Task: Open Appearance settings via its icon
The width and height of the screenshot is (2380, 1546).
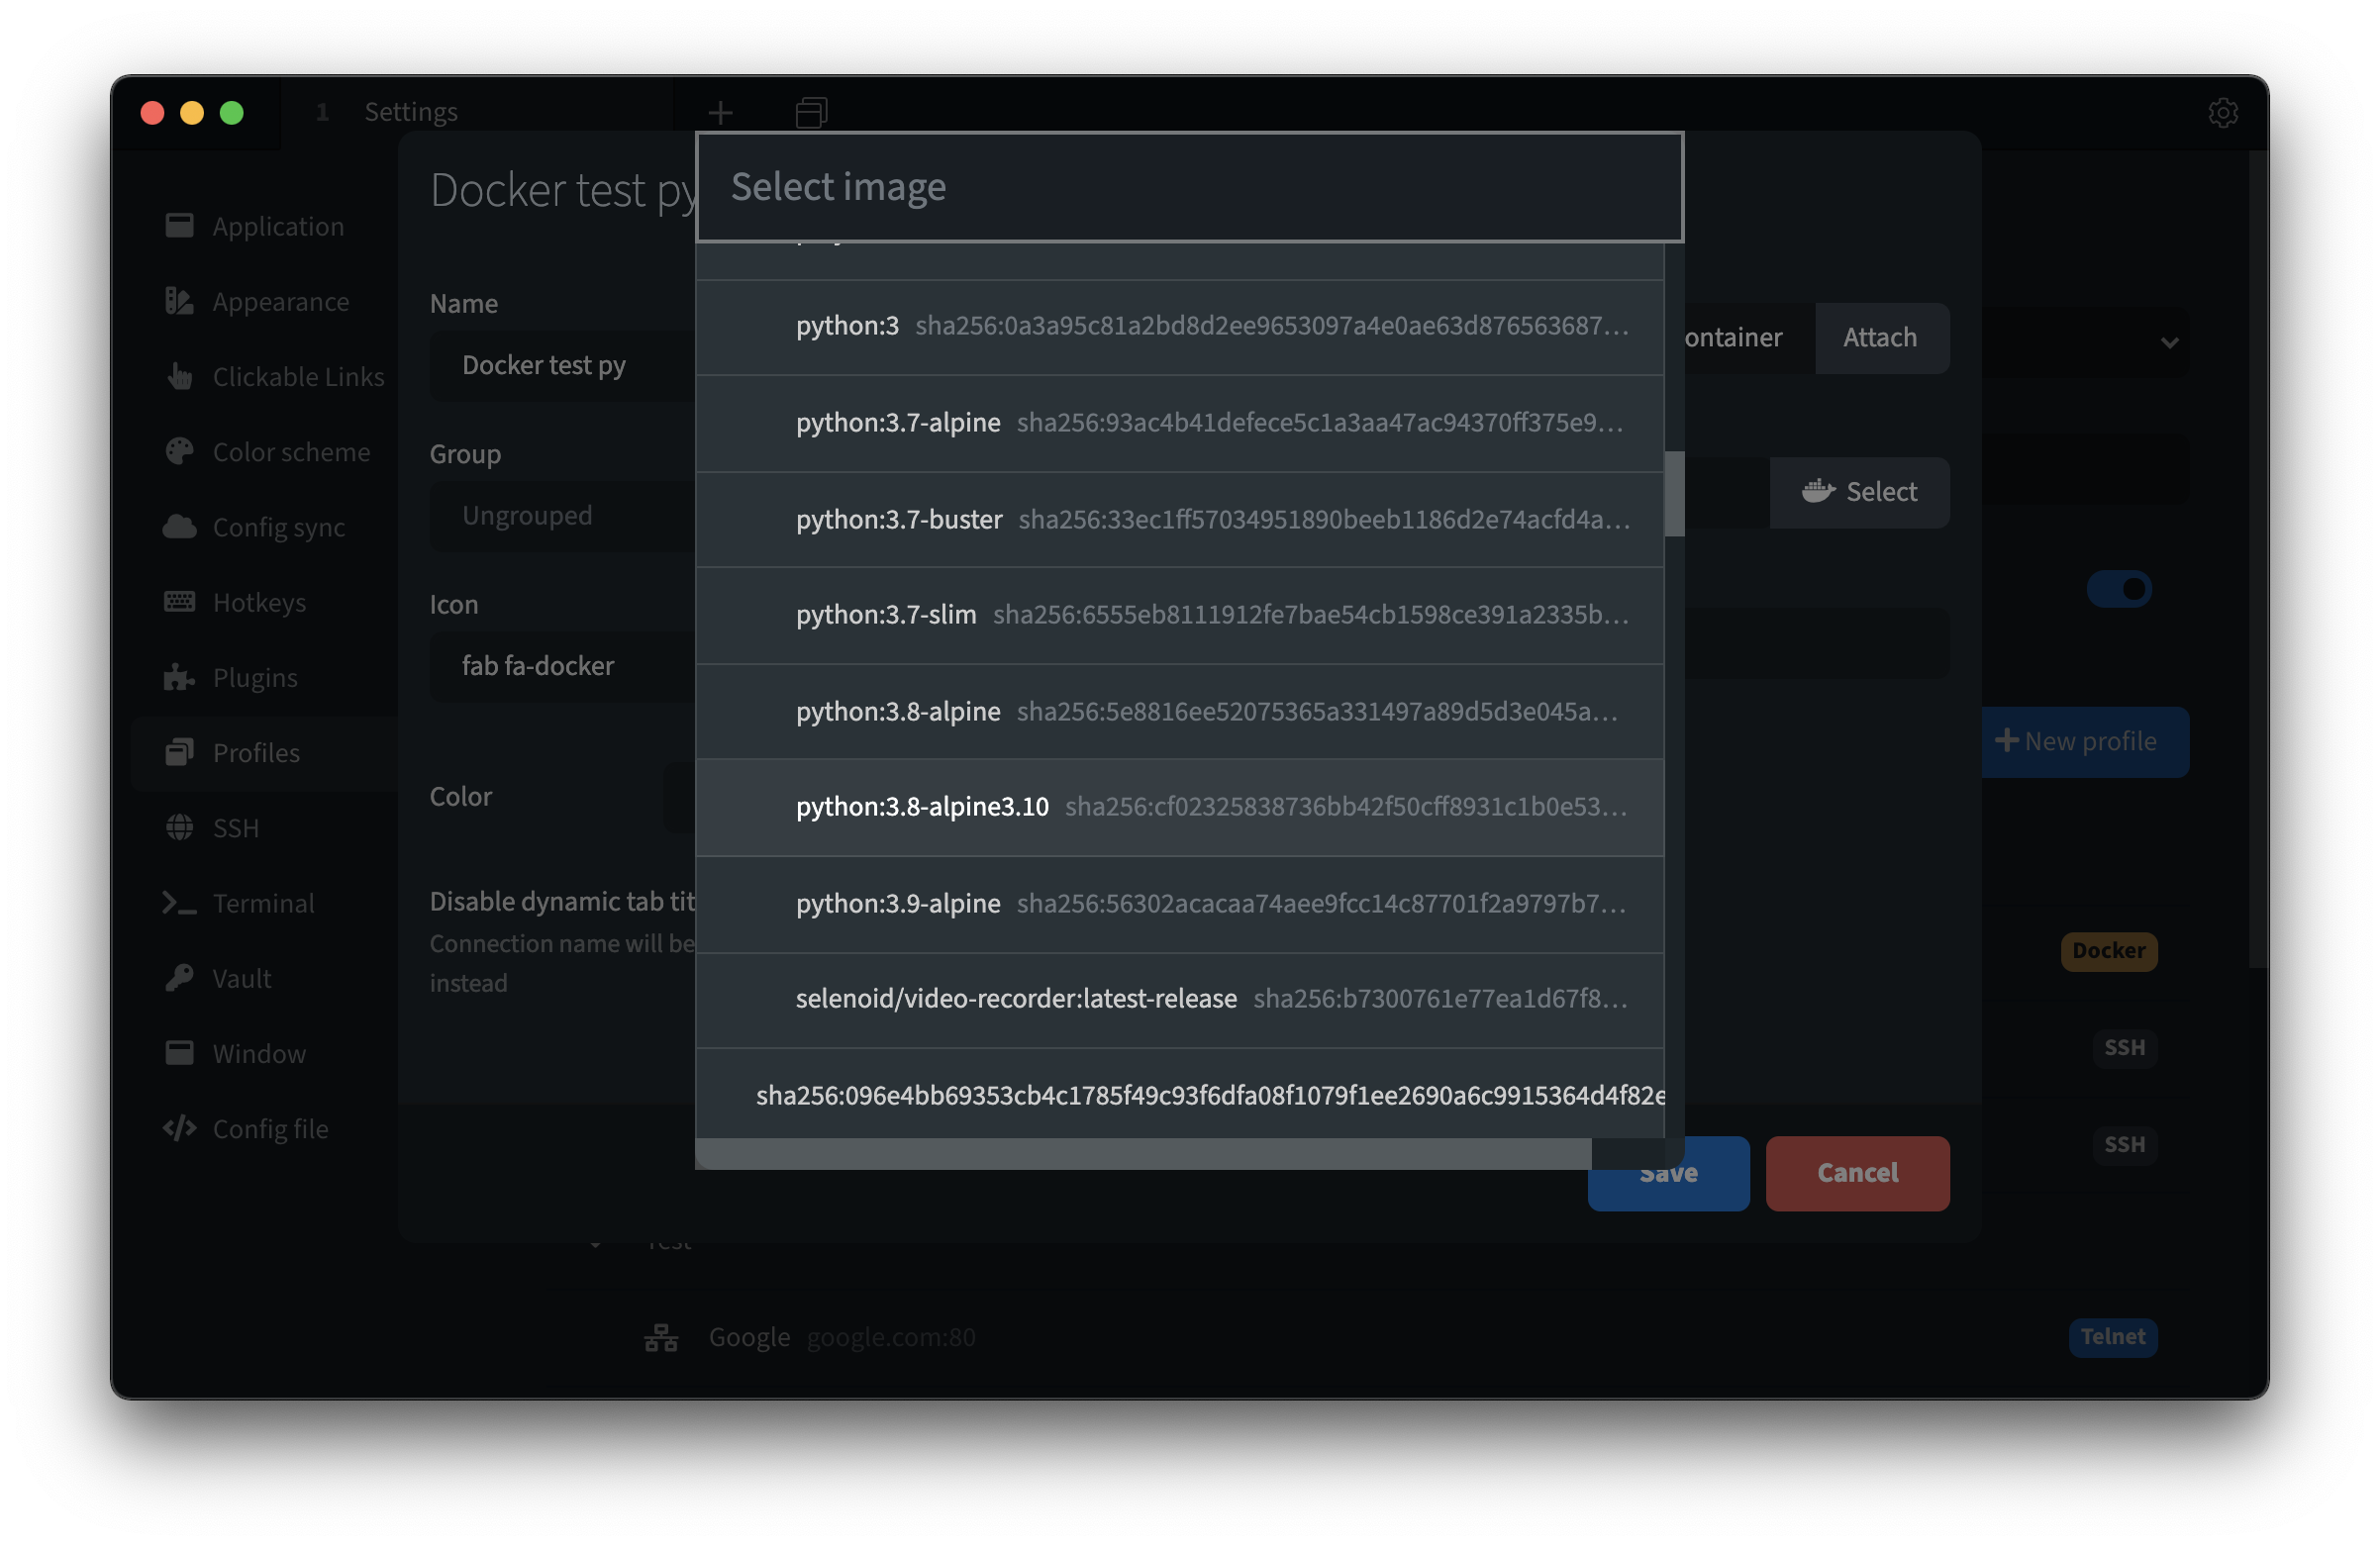Action: tap(179, 301)
